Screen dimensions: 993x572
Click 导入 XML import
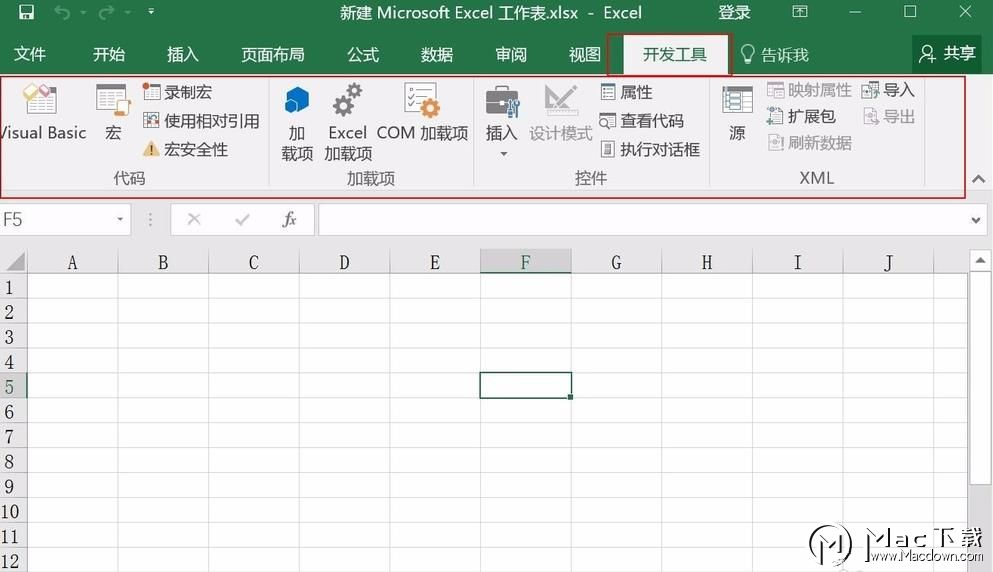(888, 91)
